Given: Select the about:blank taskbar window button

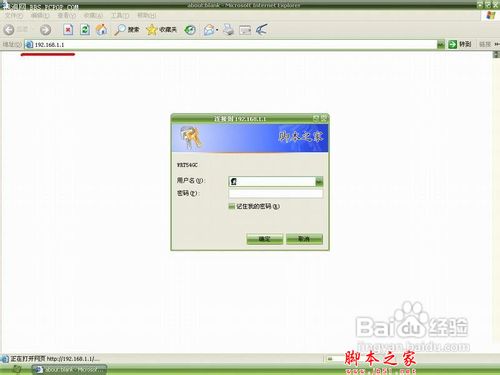Looking at the screenshot, I should point(69,370).
